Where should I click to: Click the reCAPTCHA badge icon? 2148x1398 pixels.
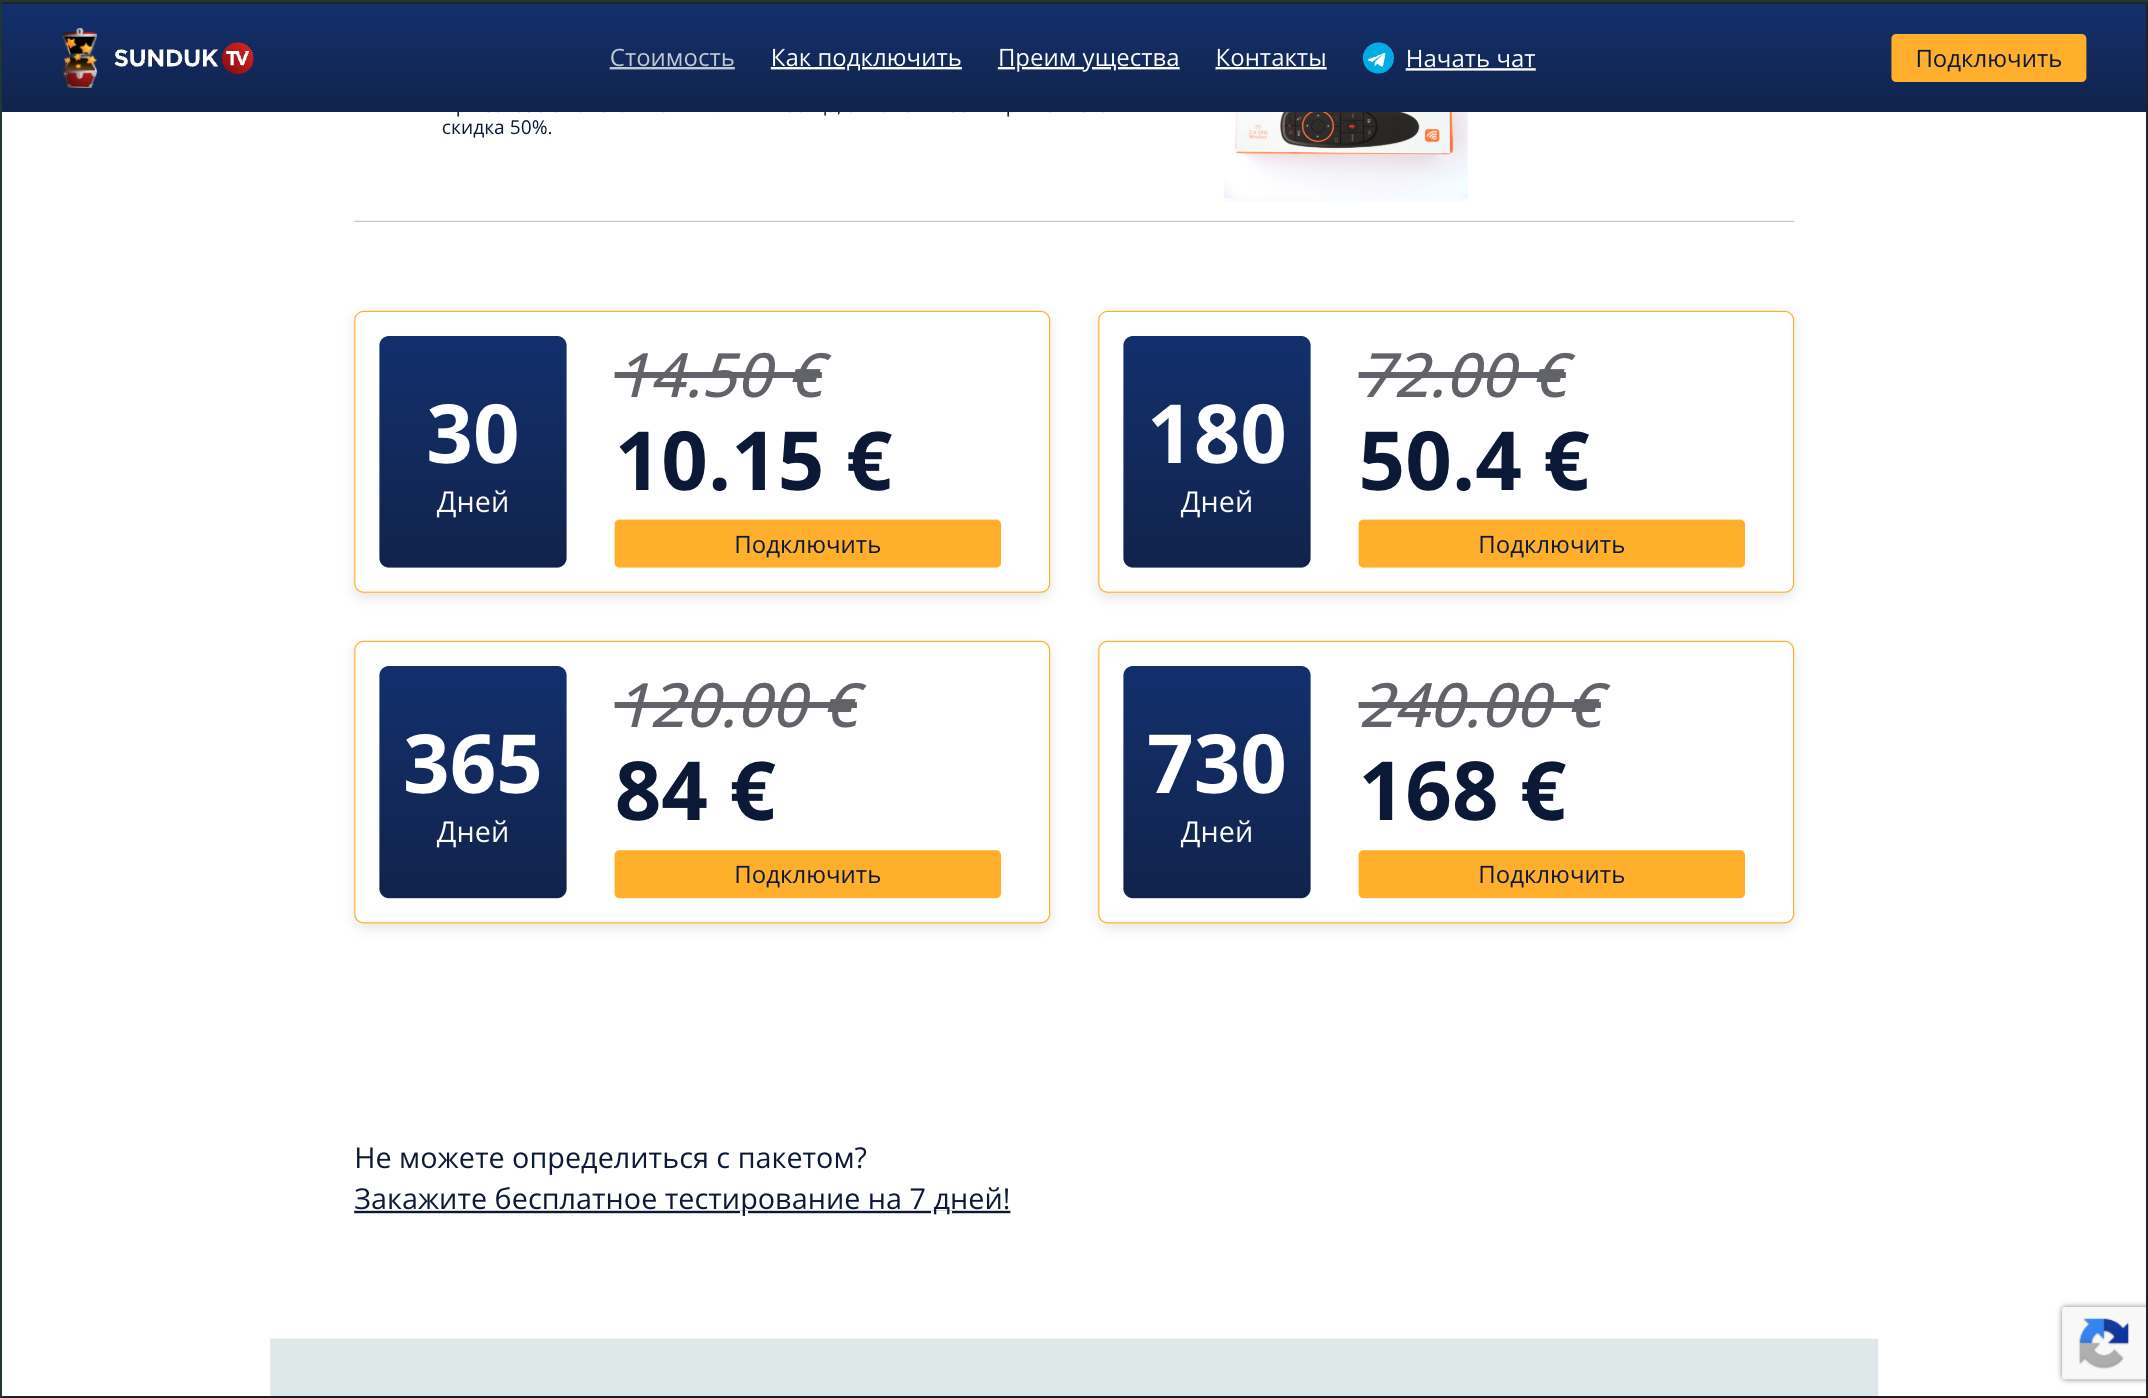(x=2104, y=1344)
